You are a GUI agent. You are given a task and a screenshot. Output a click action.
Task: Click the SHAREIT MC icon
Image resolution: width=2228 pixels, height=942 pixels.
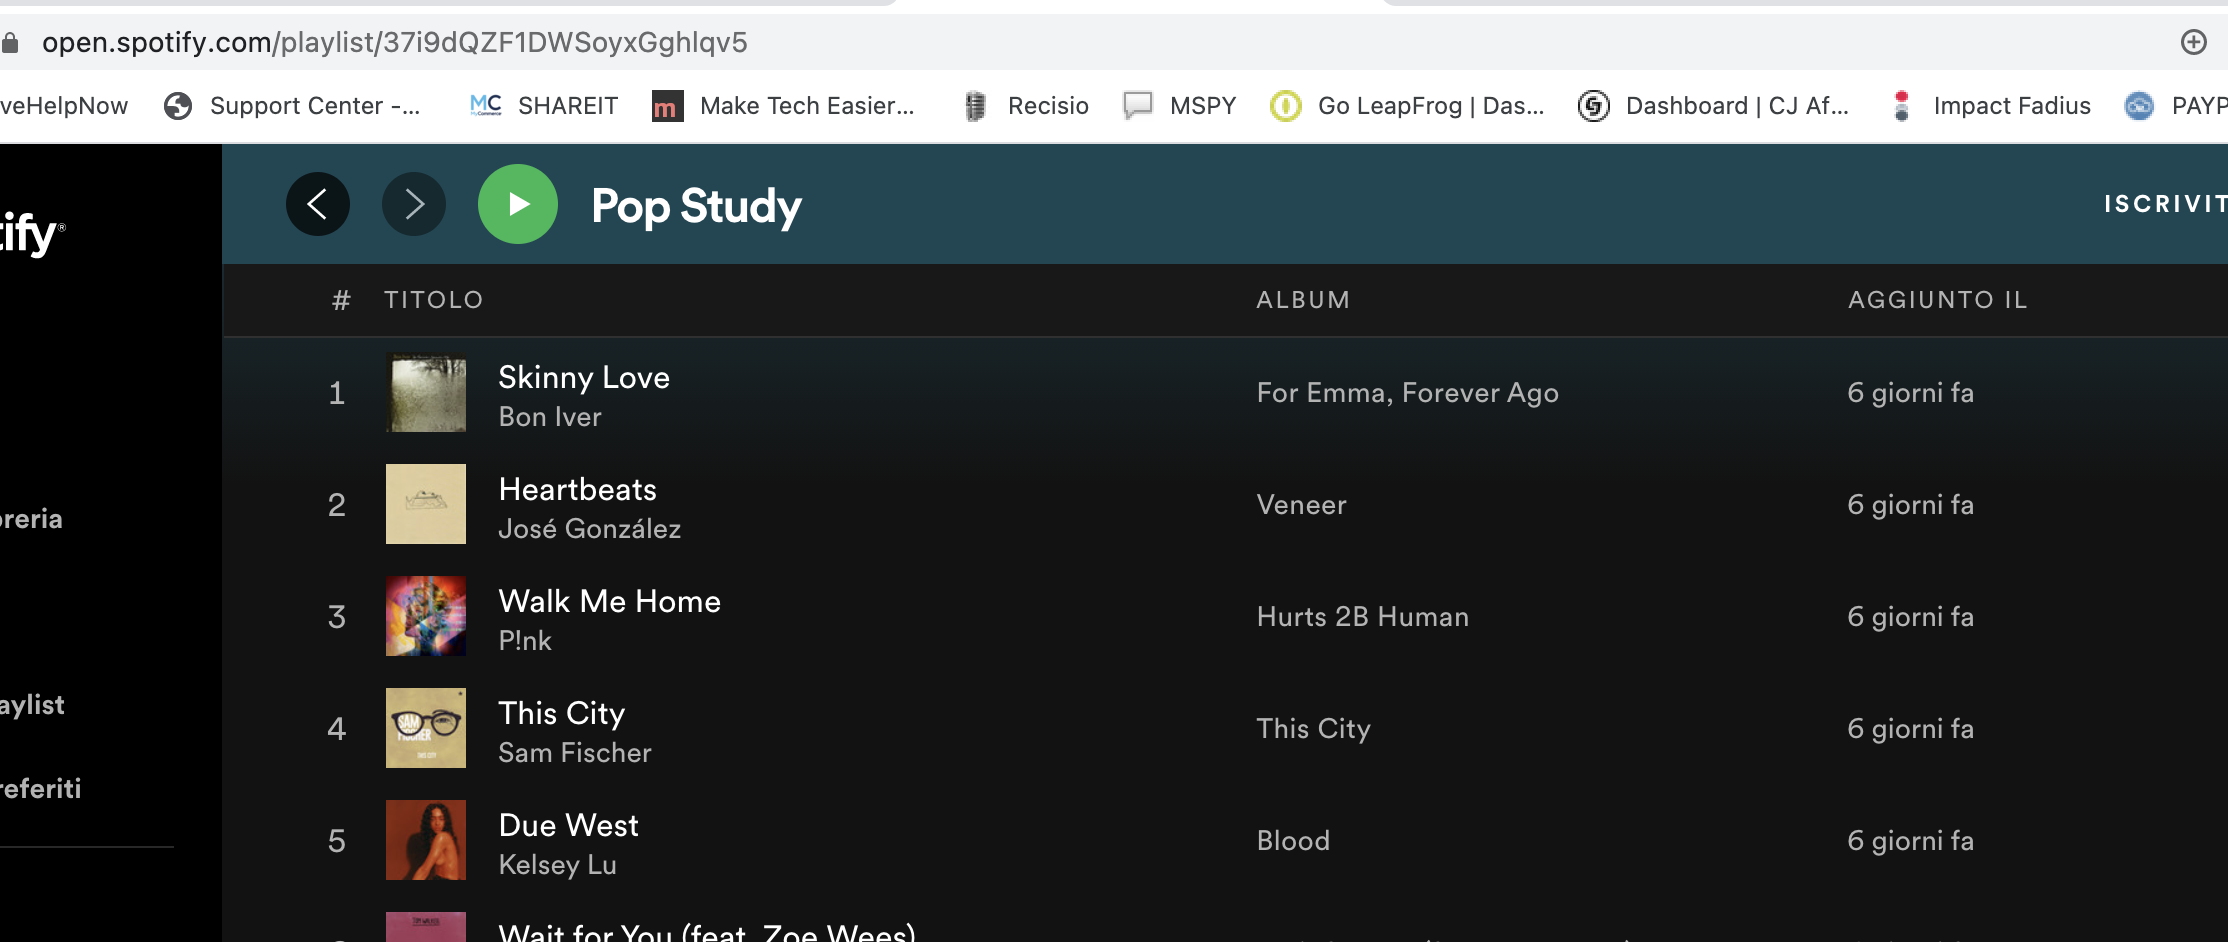coord(486,106)
